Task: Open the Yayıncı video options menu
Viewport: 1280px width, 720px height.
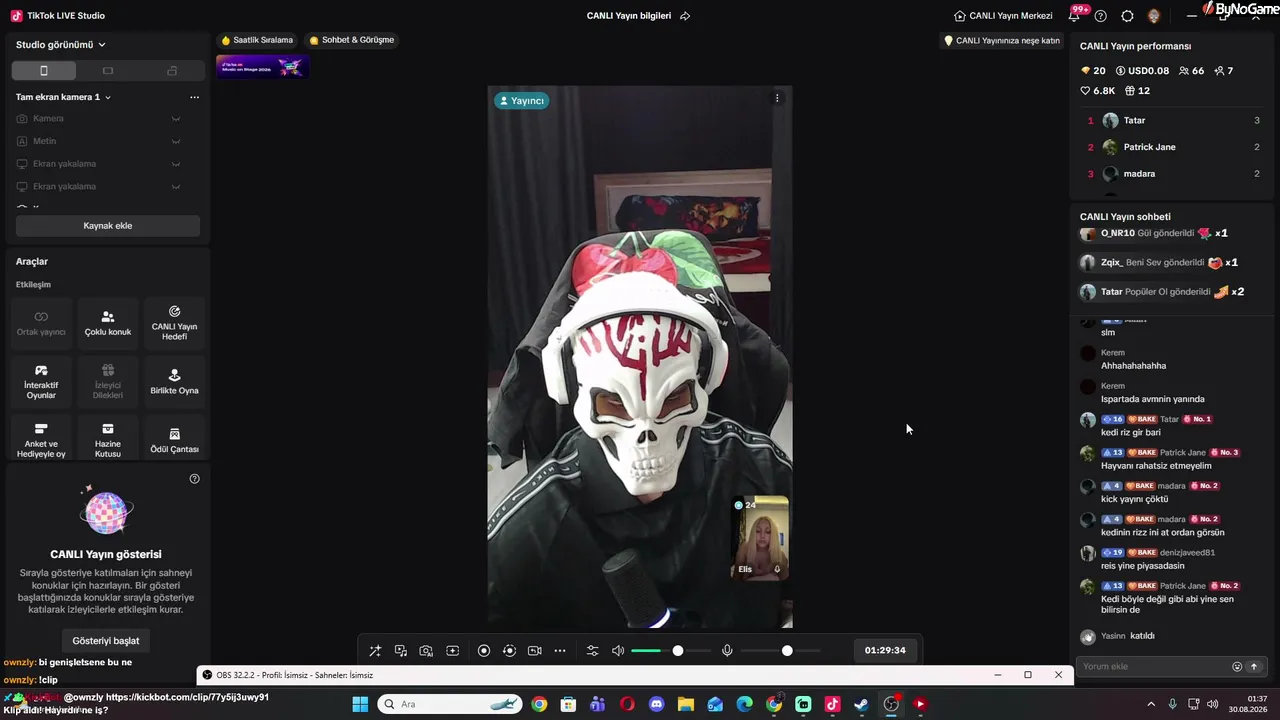Action: click(x=777, y=98)
